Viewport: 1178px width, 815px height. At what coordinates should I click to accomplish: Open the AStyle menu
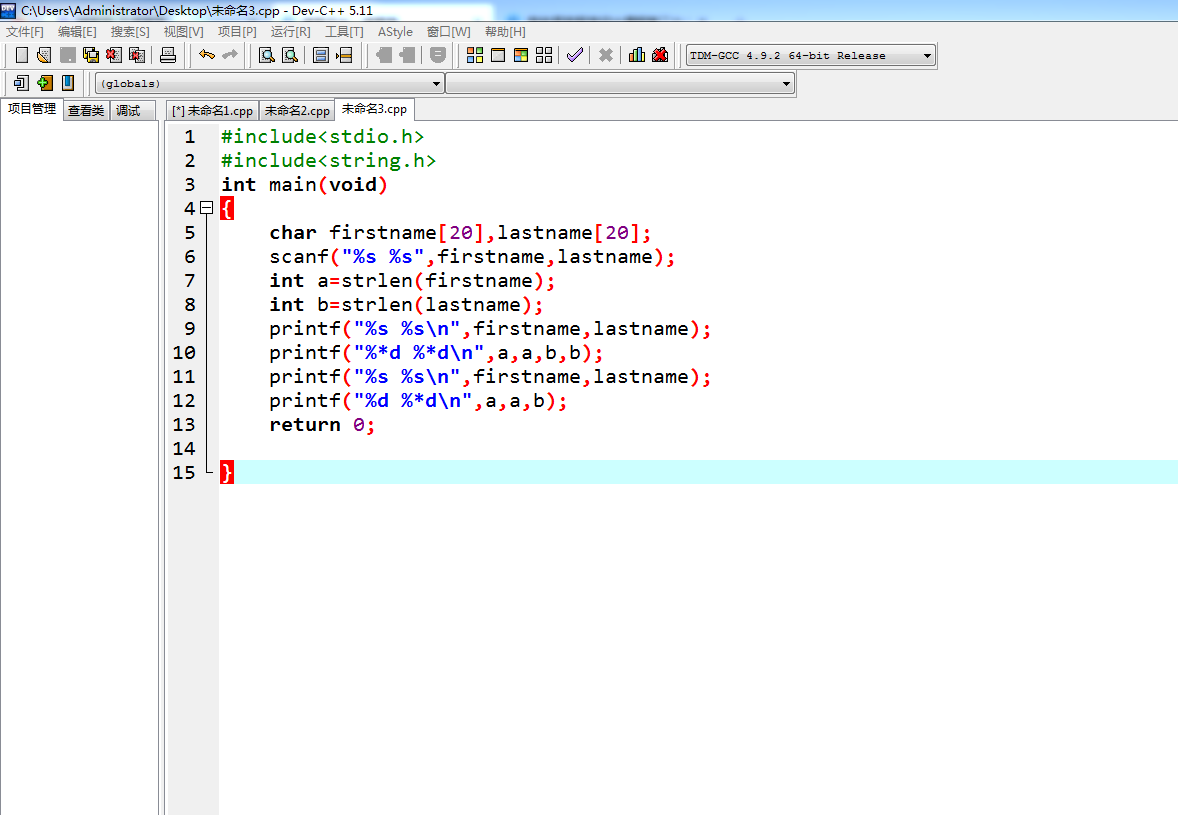pos(395,32)
